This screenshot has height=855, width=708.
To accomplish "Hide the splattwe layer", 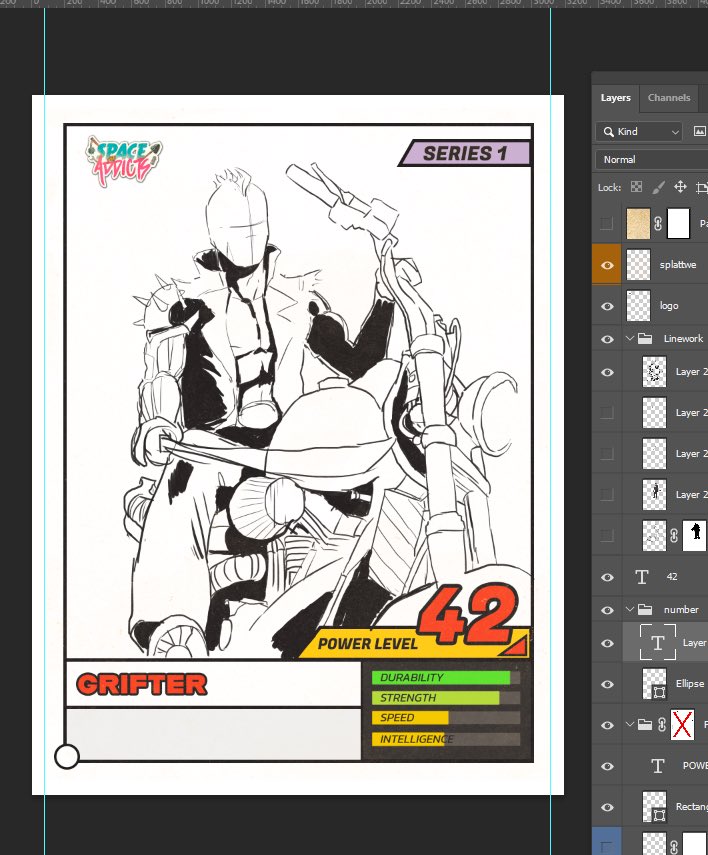I will coord(607,265).
